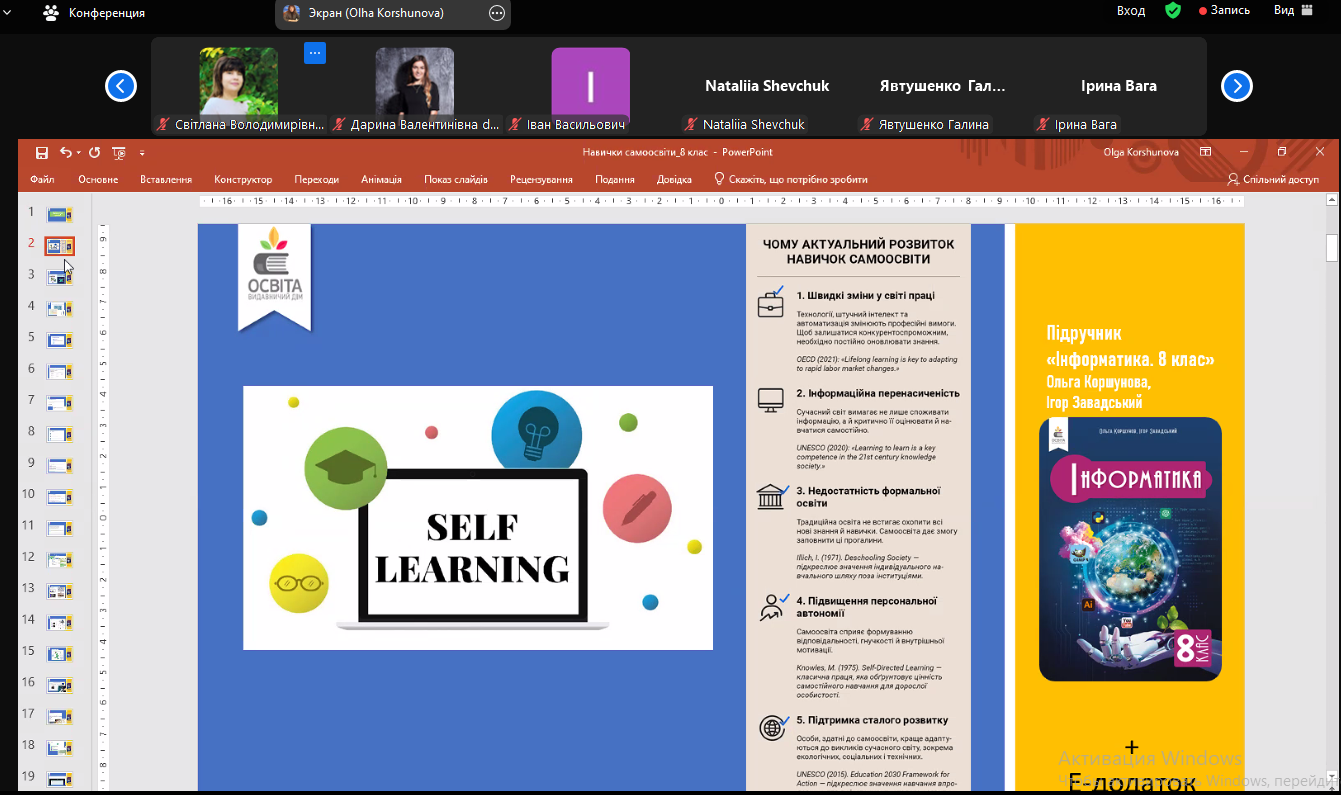Show next participants with right arrow
The width and height of the screenshot is (1341, 795).
(x=1237, y=87)
